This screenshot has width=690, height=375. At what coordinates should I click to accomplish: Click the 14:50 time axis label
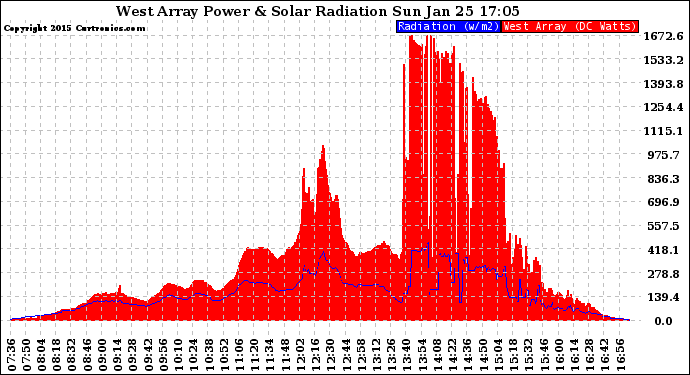pyautogui.click(x=483, y=355)
